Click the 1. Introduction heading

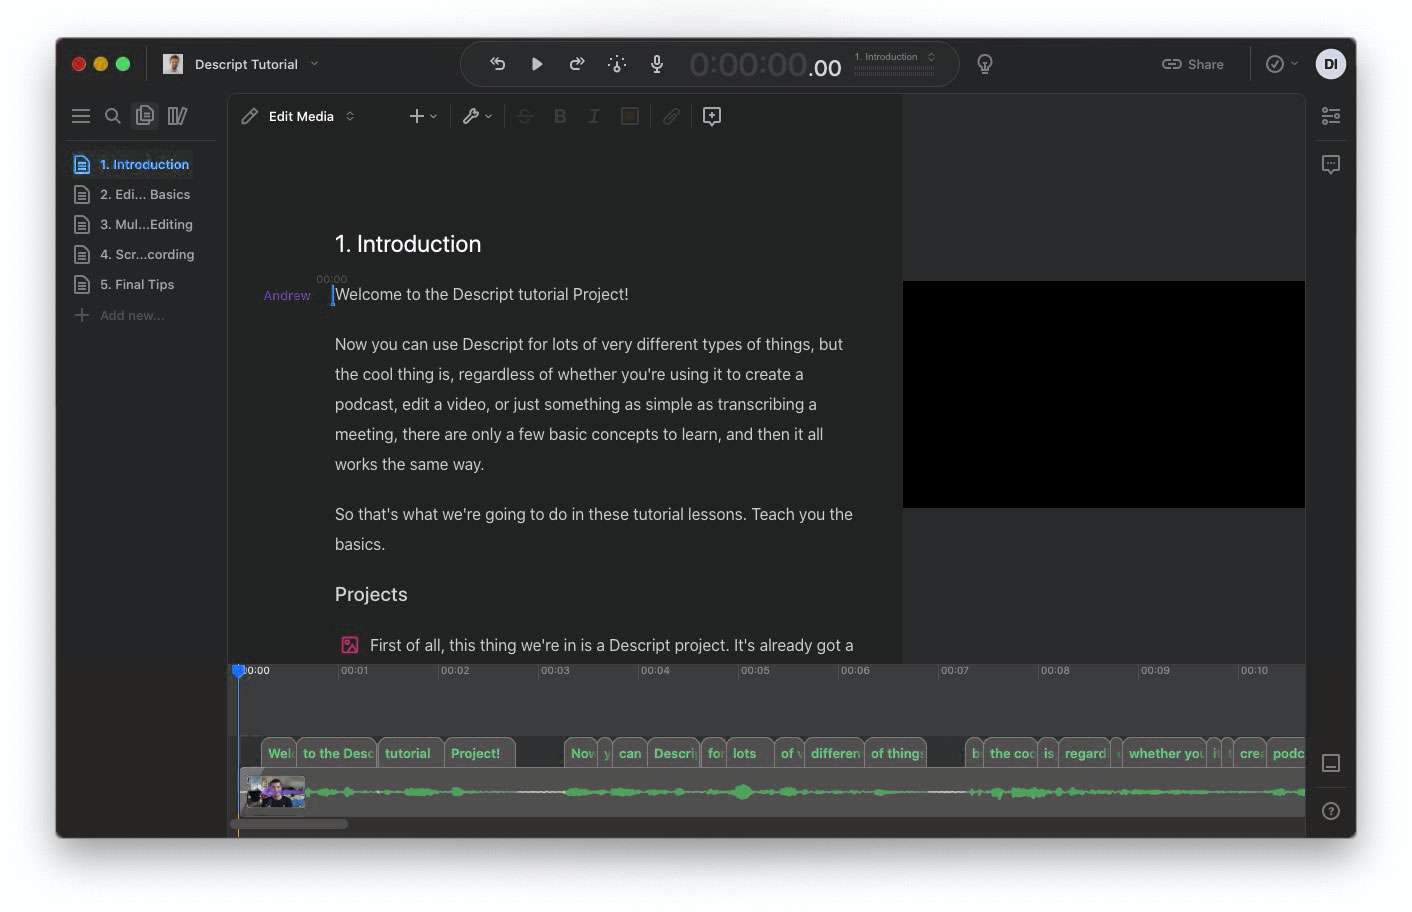pos(408,244)
